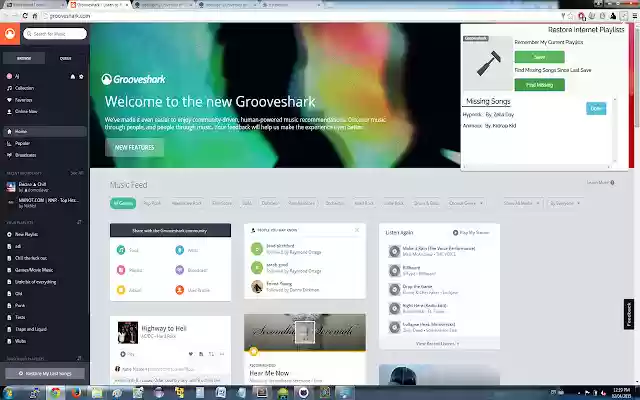Viewport: 640px width, 400px height.
Task: Click the Firefox icon on the taskbar
Action: (76, 393)
